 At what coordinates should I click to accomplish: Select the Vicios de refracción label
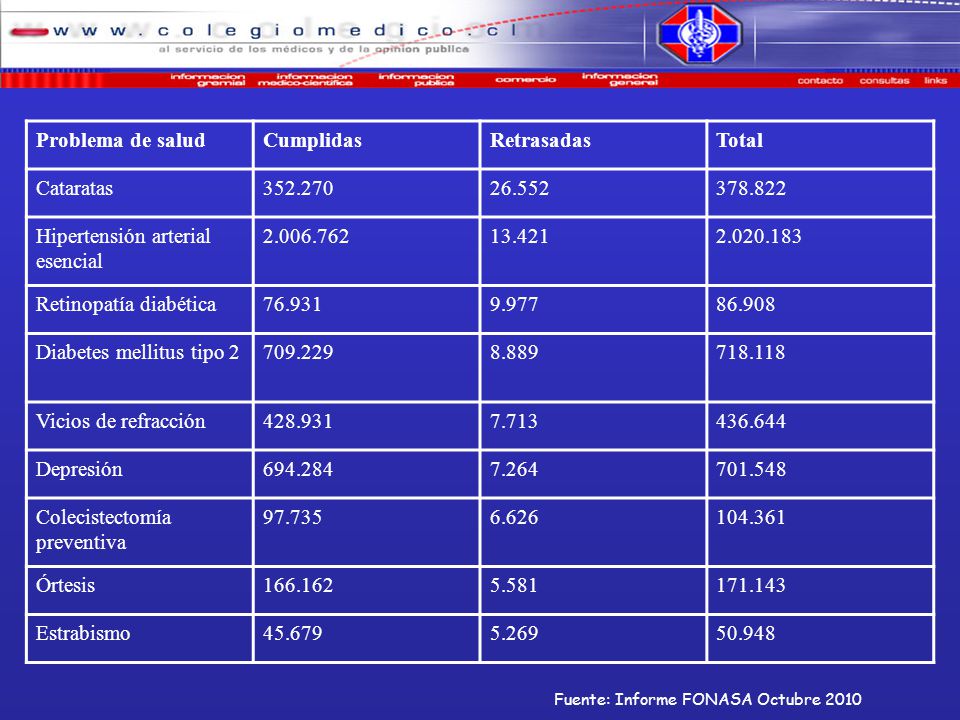coord(121,421)
